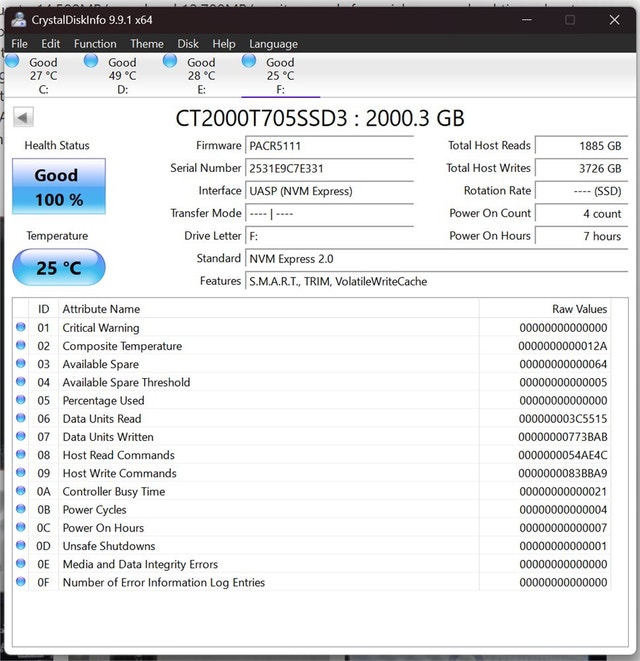Select the Critical Warning attribute name
The height and width of the screenshot is (661, 640).
click(101, 328)
